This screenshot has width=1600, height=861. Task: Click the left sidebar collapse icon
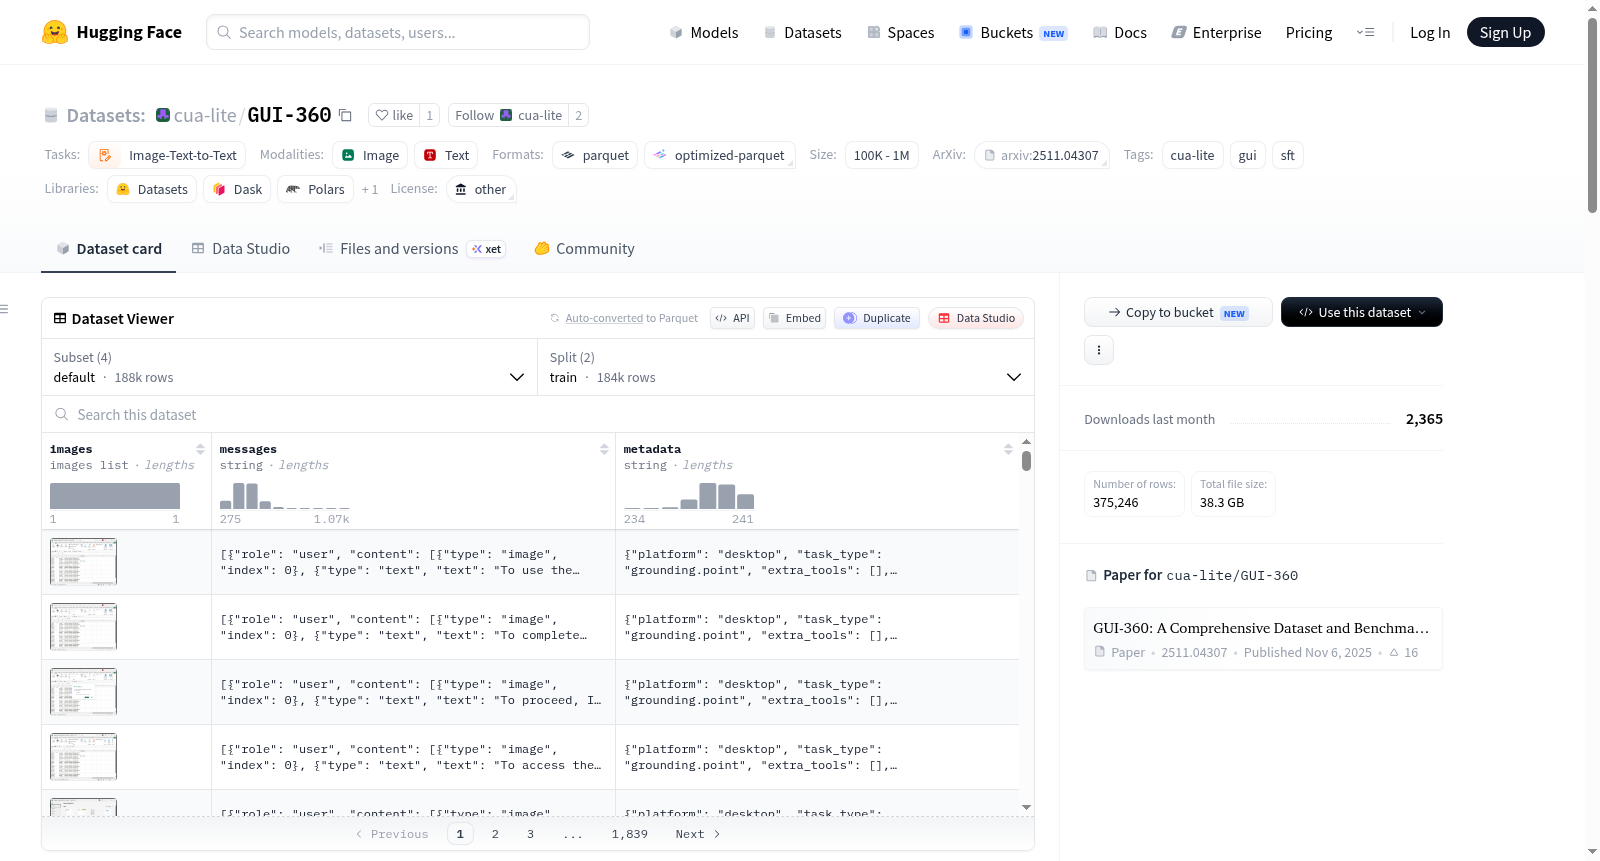tap(5, 309)
